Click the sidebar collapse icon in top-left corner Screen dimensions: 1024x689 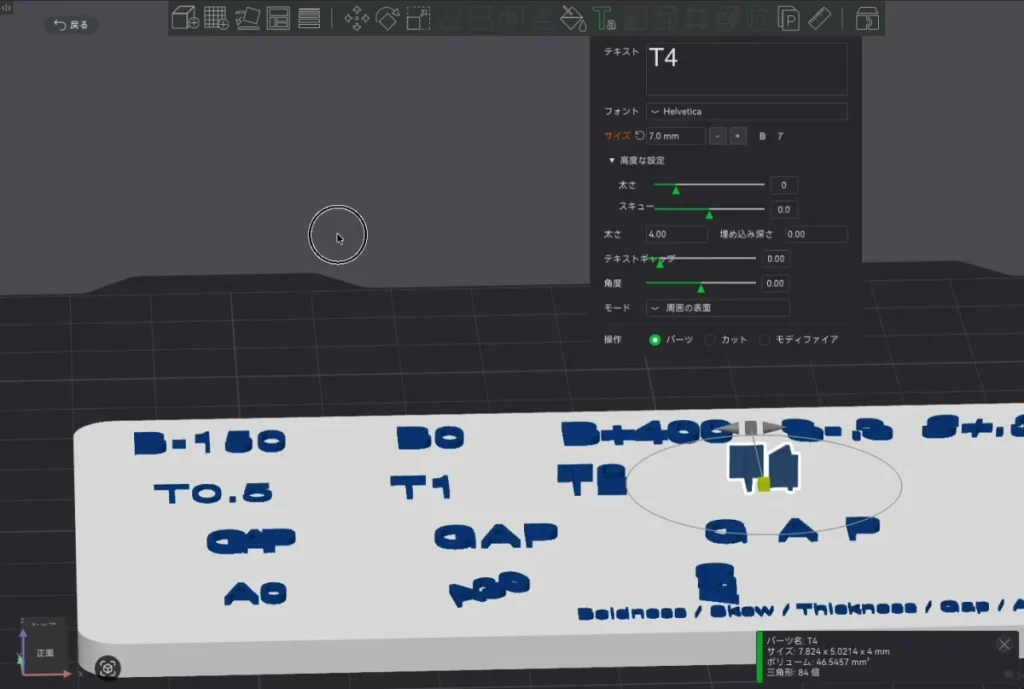point(6,7)
